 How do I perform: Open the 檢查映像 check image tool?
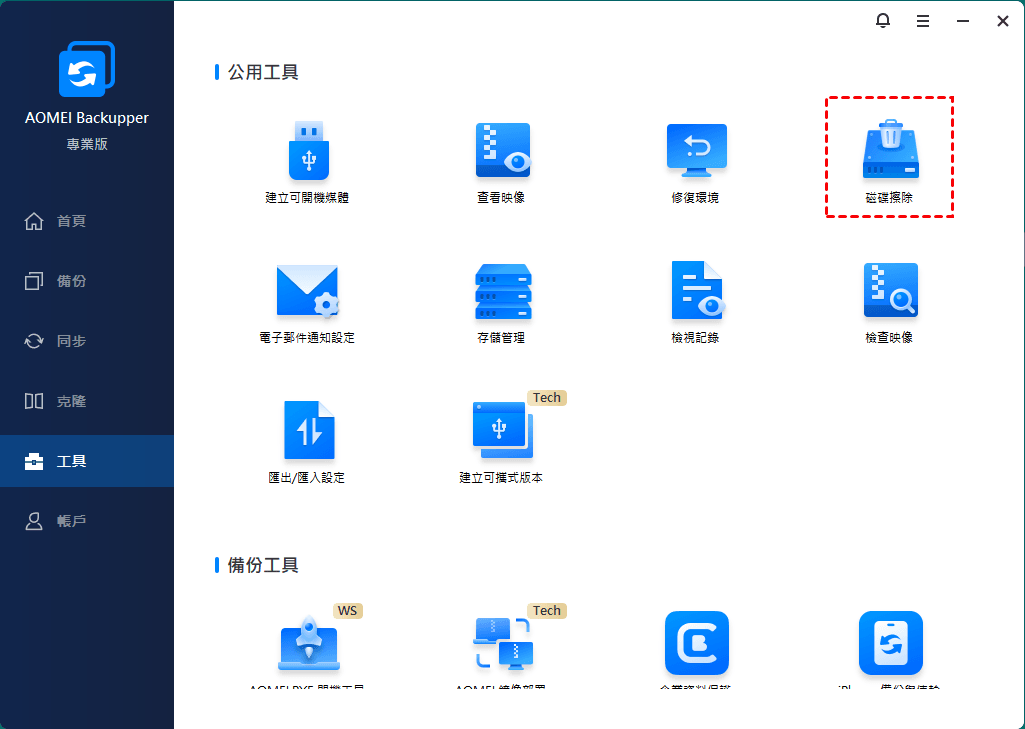890,303
